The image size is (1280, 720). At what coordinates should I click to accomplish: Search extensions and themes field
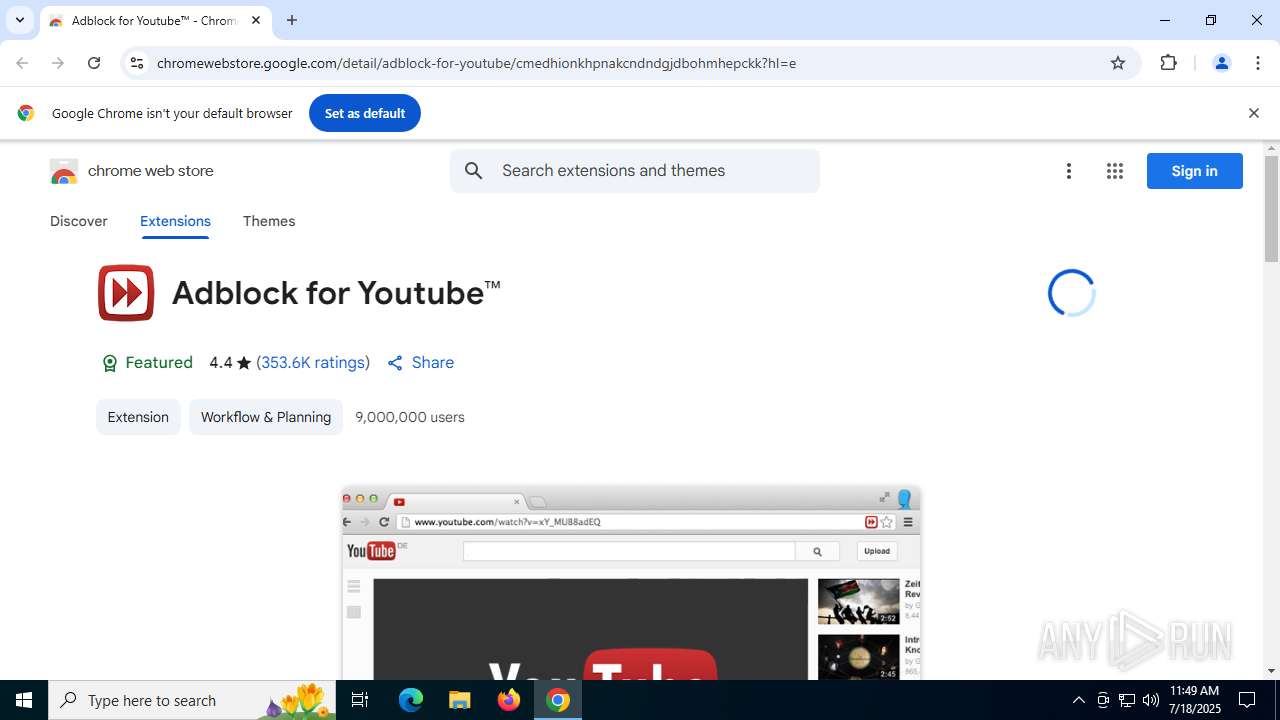(635, 171)
